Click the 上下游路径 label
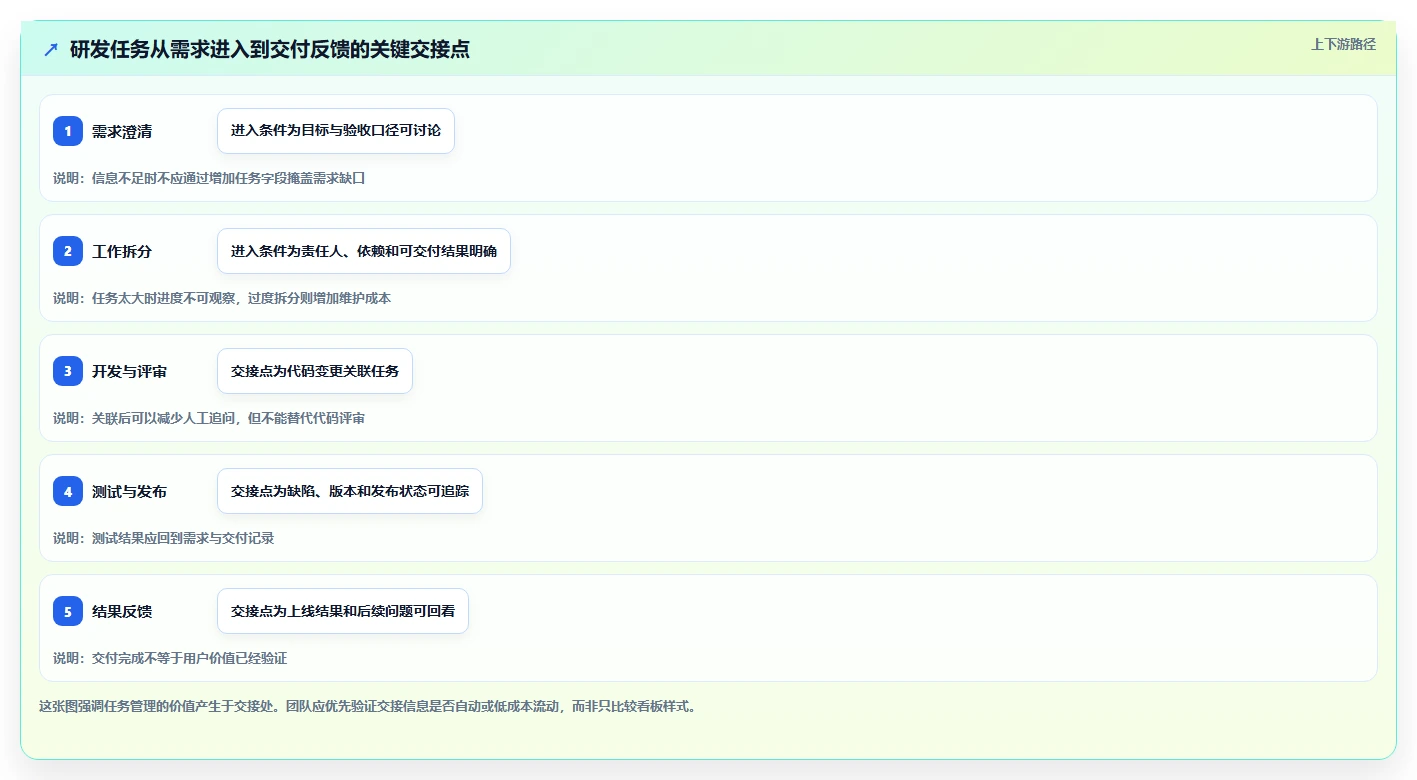The width and height of the screenshot is (1417, 780). [1344, 44]
